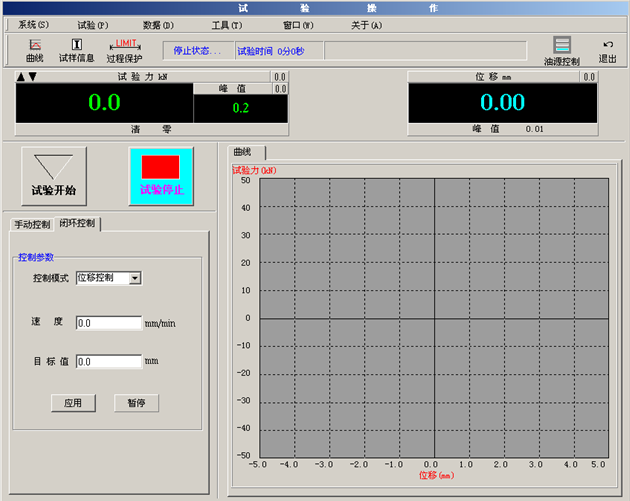Open the 试验(P) menu
The image size is (630, 501).
point(93,24)
